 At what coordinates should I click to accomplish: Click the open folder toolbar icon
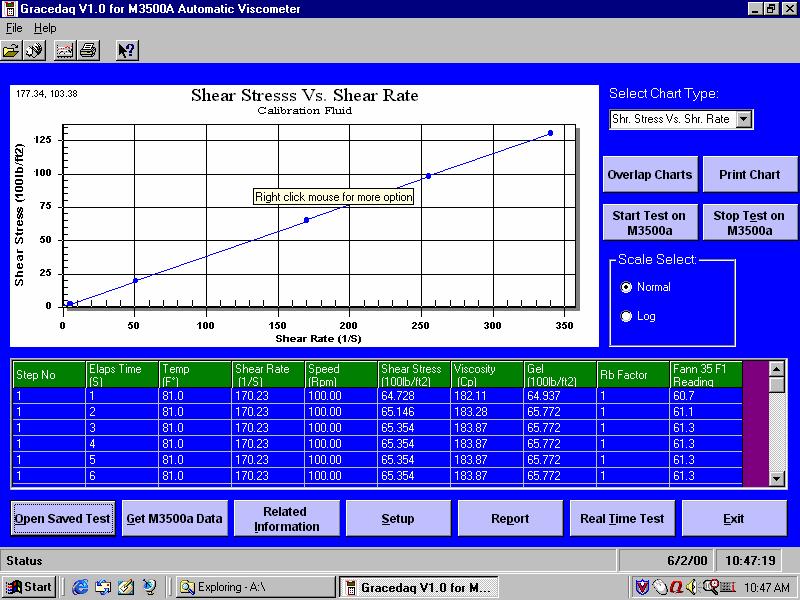click(x=11, y=51)
